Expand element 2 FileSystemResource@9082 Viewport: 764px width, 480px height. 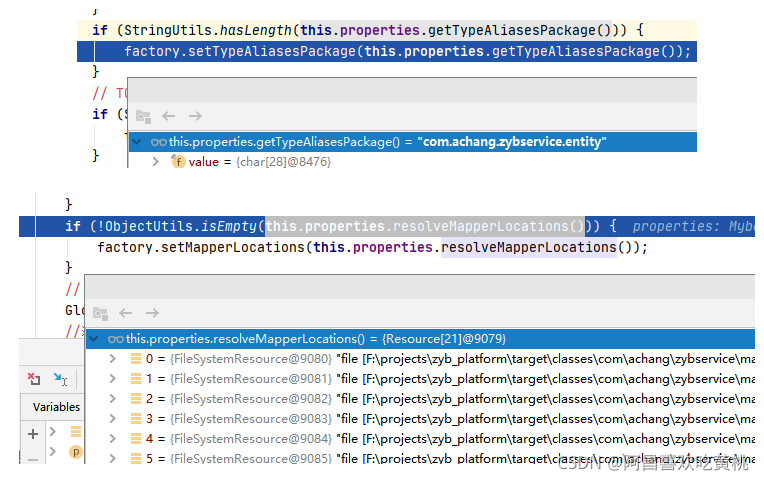(113, 399)
